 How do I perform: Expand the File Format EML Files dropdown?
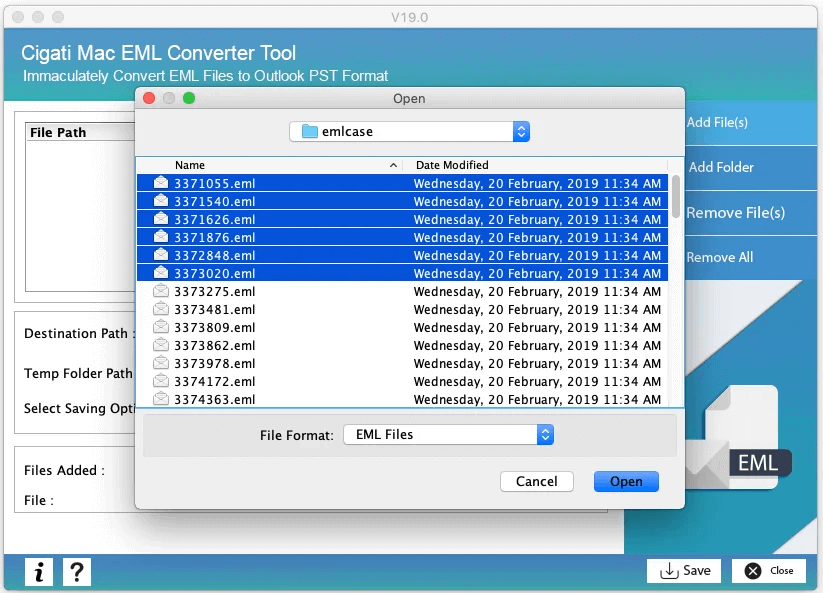[x=449, y=435]
